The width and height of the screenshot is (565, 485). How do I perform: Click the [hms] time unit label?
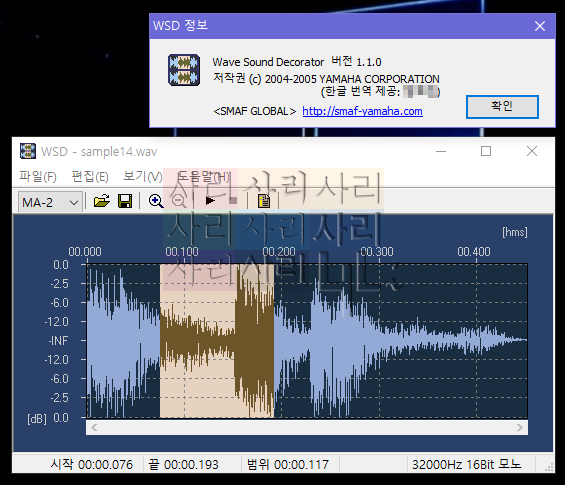point(515,232)
